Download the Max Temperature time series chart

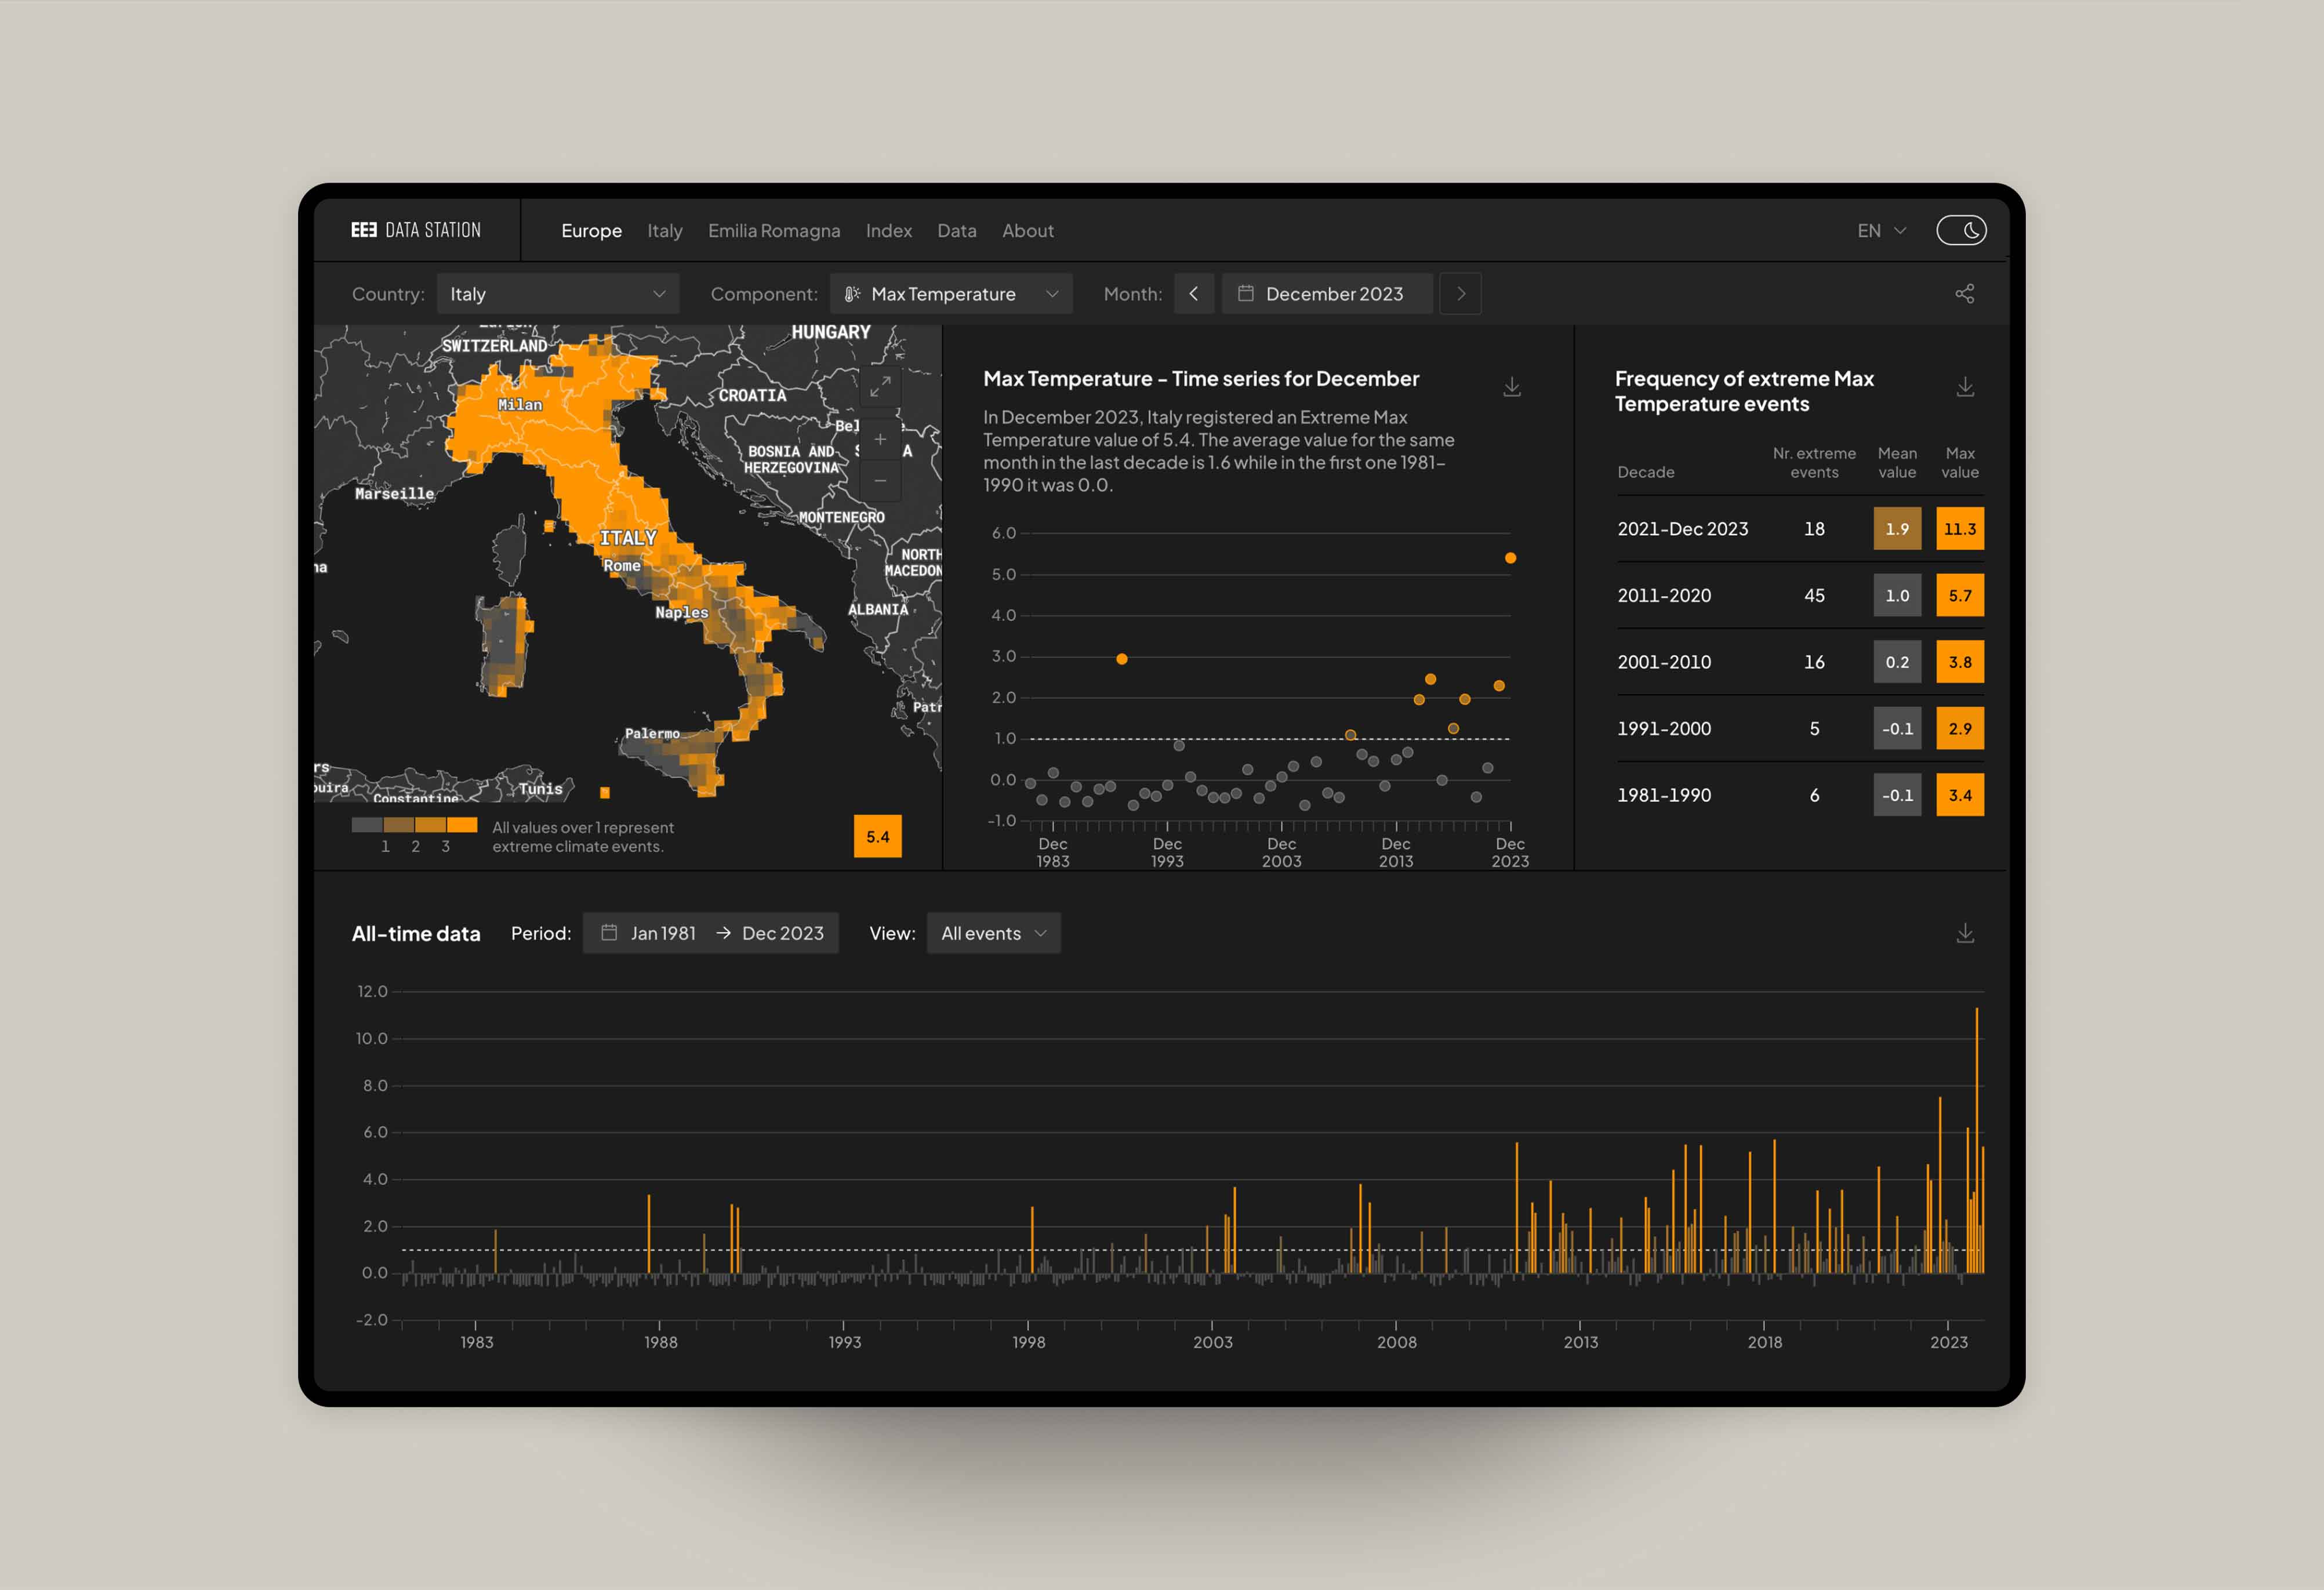1511,387
